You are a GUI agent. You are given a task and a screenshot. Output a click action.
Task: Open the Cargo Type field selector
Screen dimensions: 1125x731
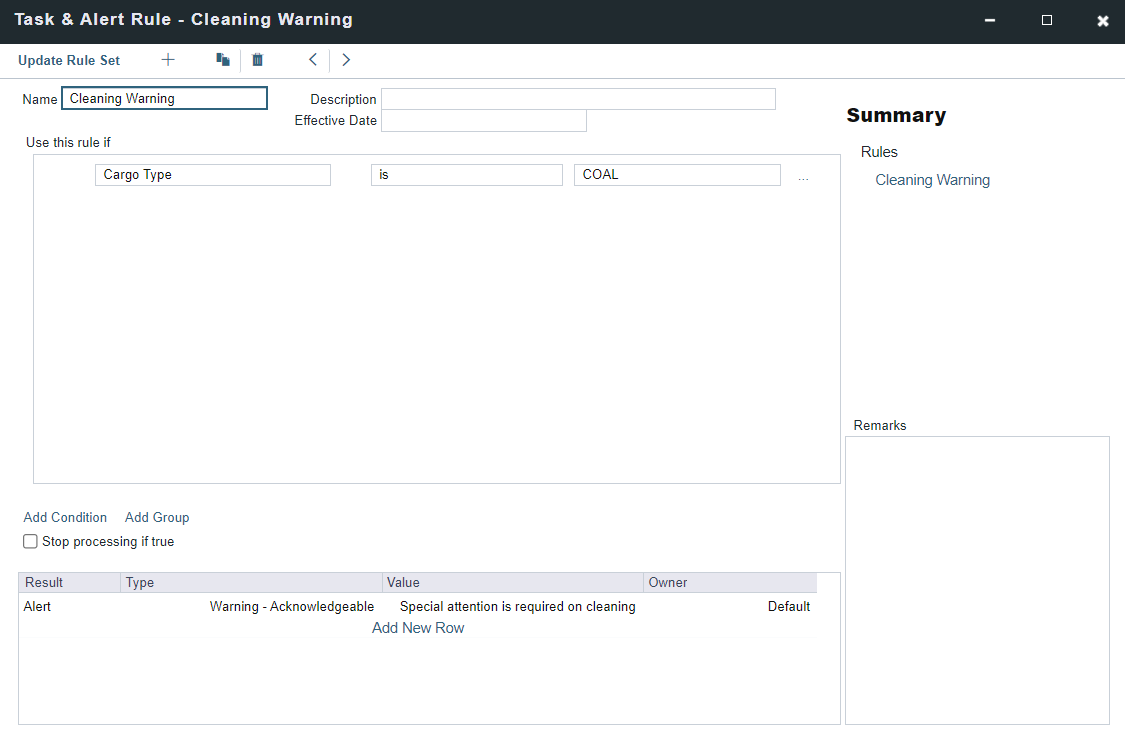212,175
